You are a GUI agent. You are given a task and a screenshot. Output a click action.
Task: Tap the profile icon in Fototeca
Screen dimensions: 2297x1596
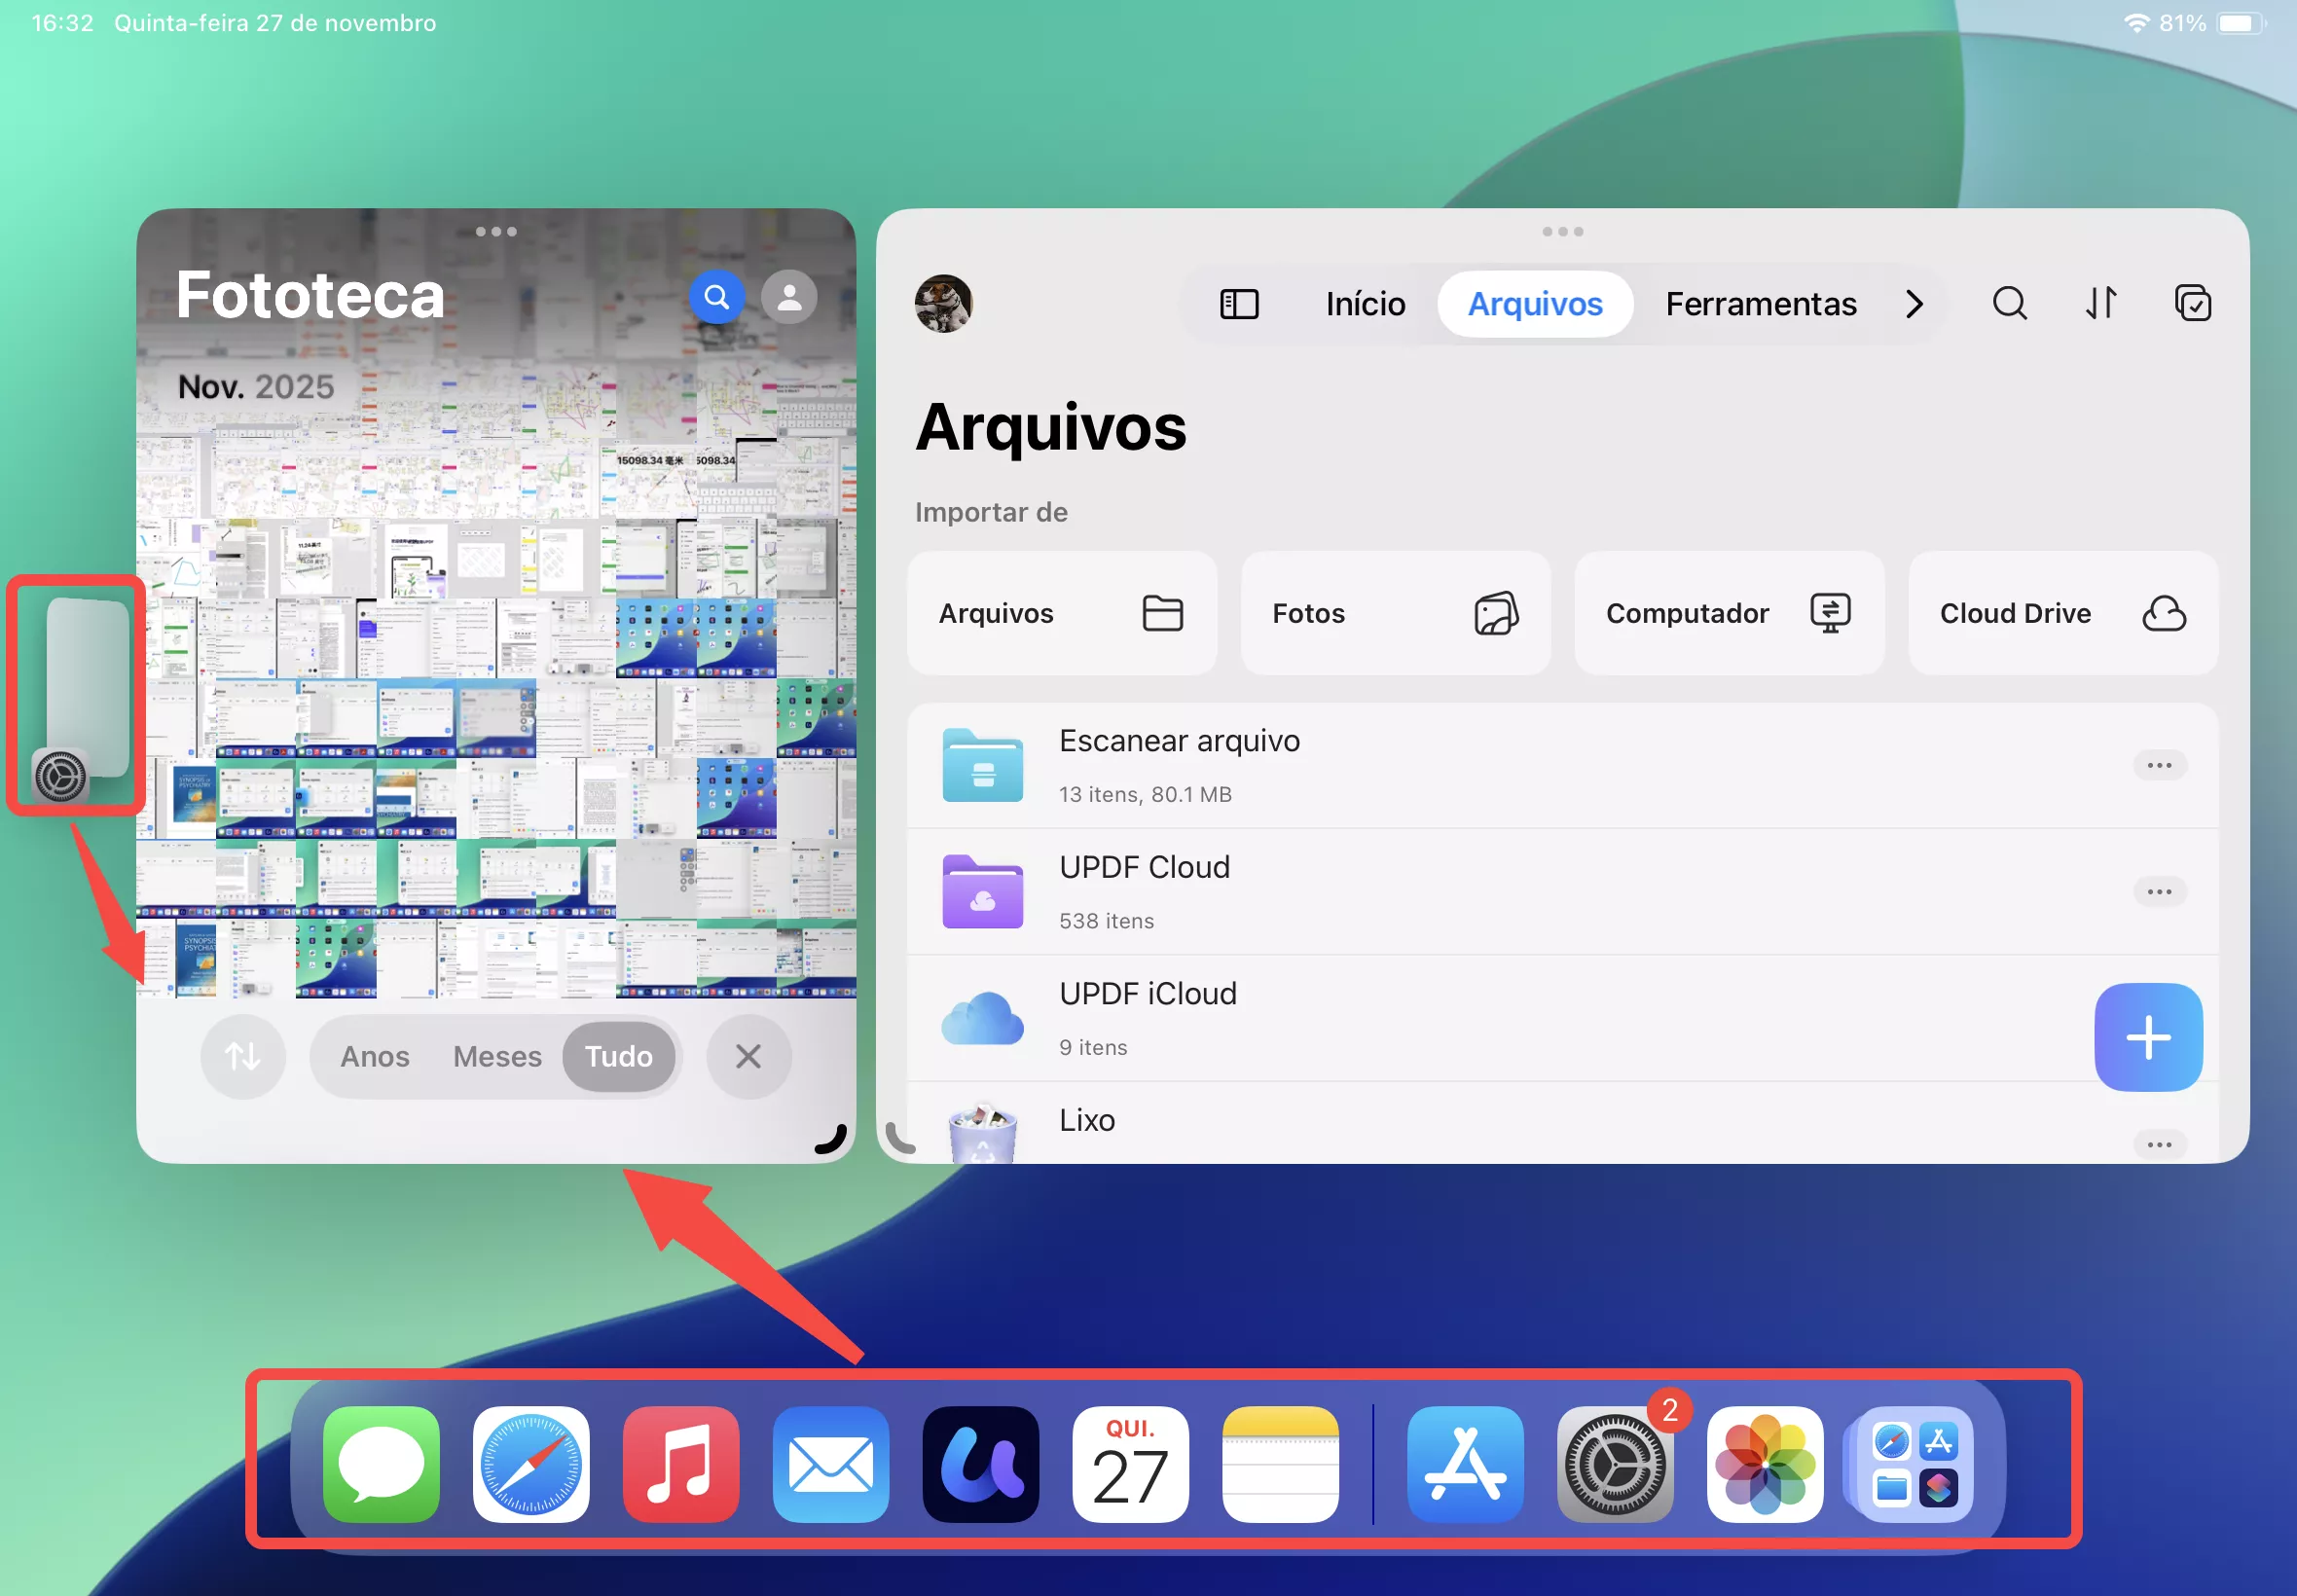(x=788, y=296)
